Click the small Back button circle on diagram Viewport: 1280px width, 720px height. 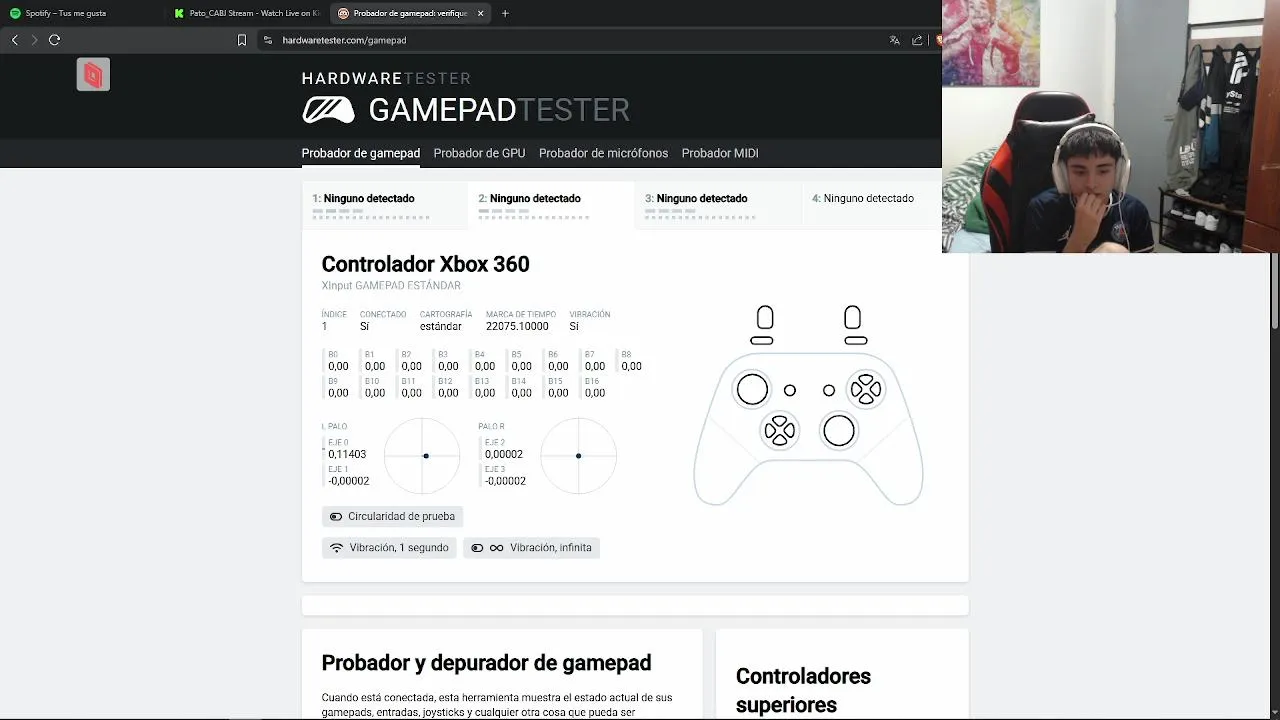pyautogui.click(x=790, y=390)
